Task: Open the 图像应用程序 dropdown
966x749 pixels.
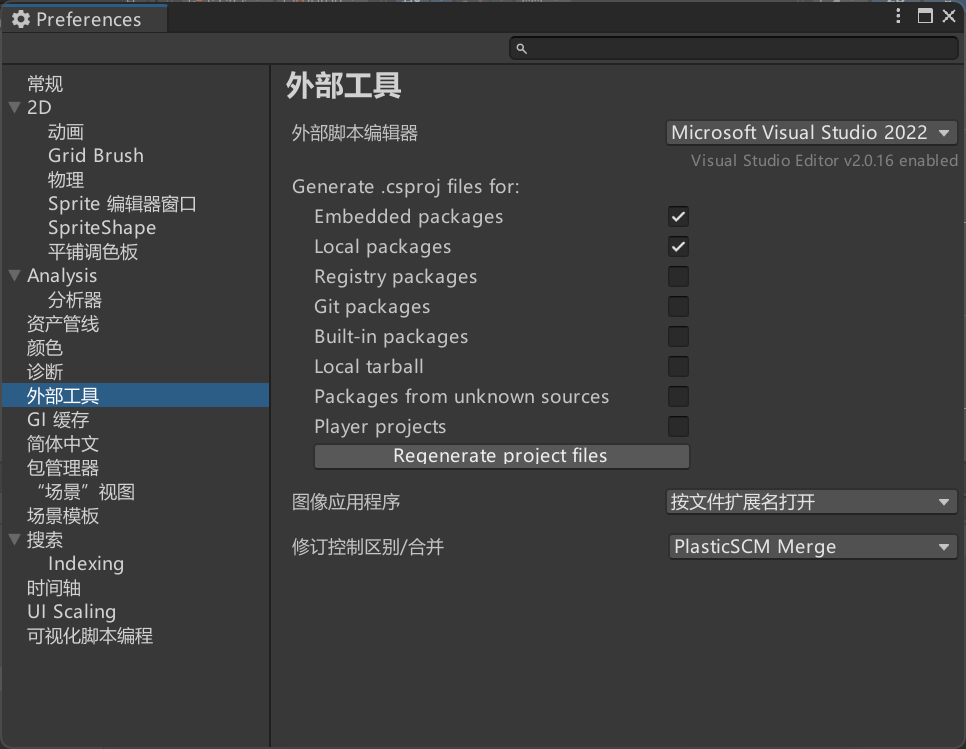Action: click(x=811, y=502)
